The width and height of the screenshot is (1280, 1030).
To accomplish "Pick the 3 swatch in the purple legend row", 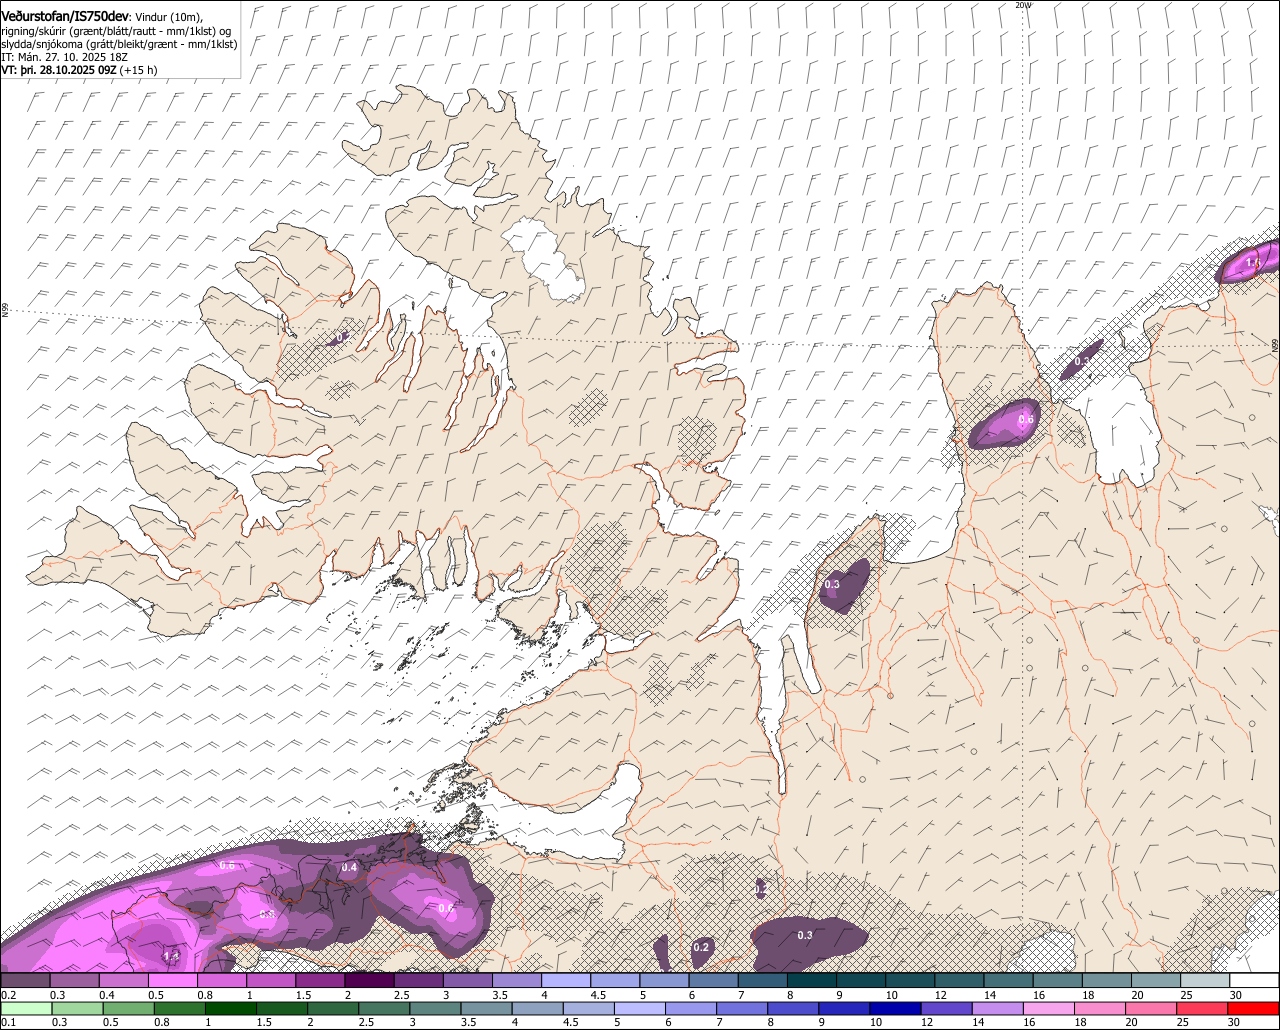I will (467, 981).
